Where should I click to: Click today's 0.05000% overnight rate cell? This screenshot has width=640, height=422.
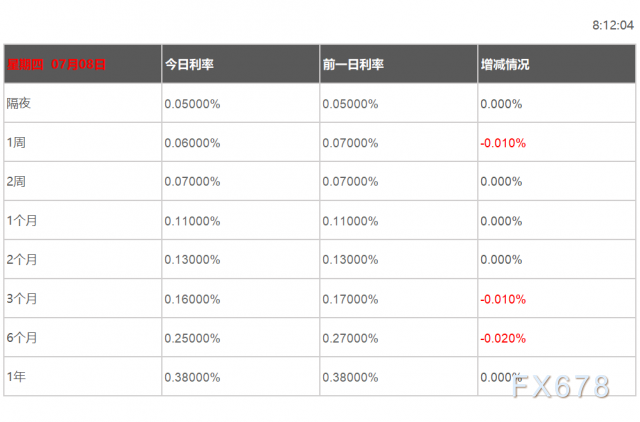click(x=192, y=104)
